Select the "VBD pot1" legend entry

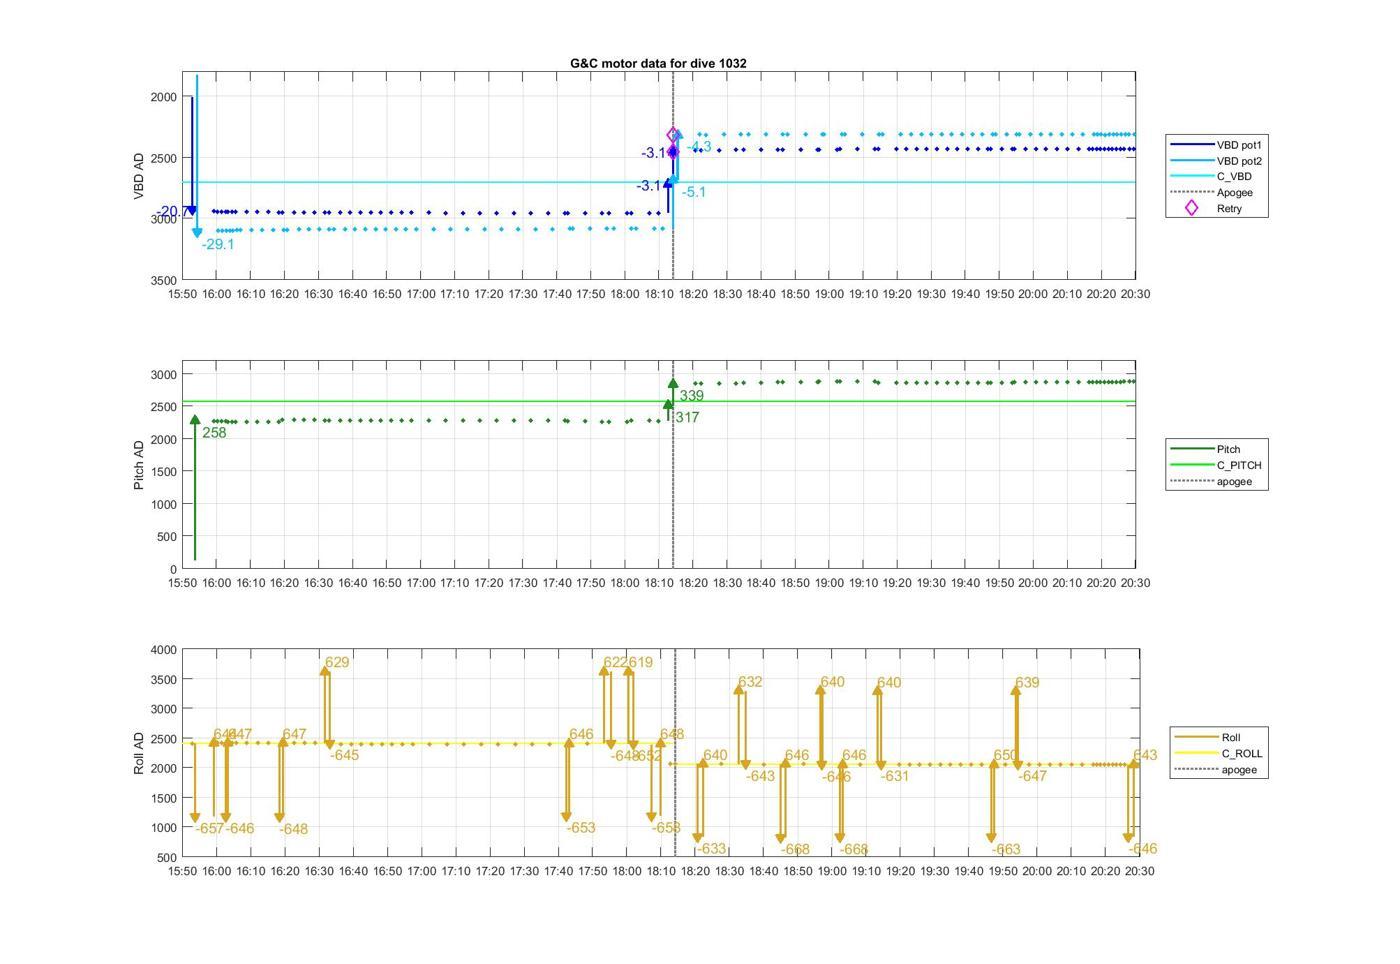[x=1216, y=145]
